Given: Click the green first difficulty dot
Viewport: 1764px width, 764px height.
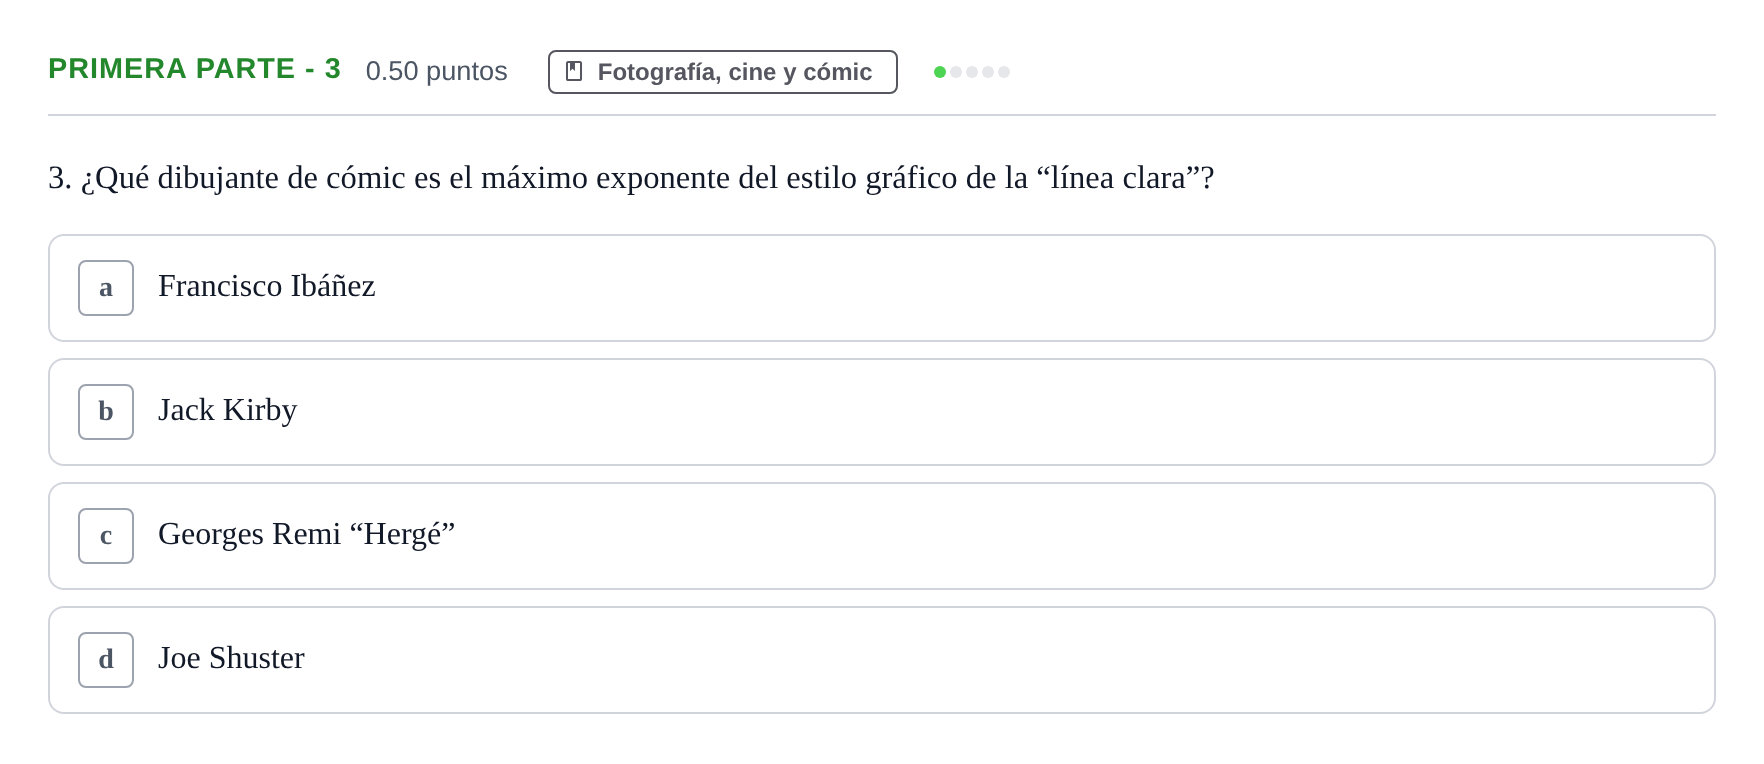Looking at the screenshot, I should pyautogui.click(x=940, y=72).
